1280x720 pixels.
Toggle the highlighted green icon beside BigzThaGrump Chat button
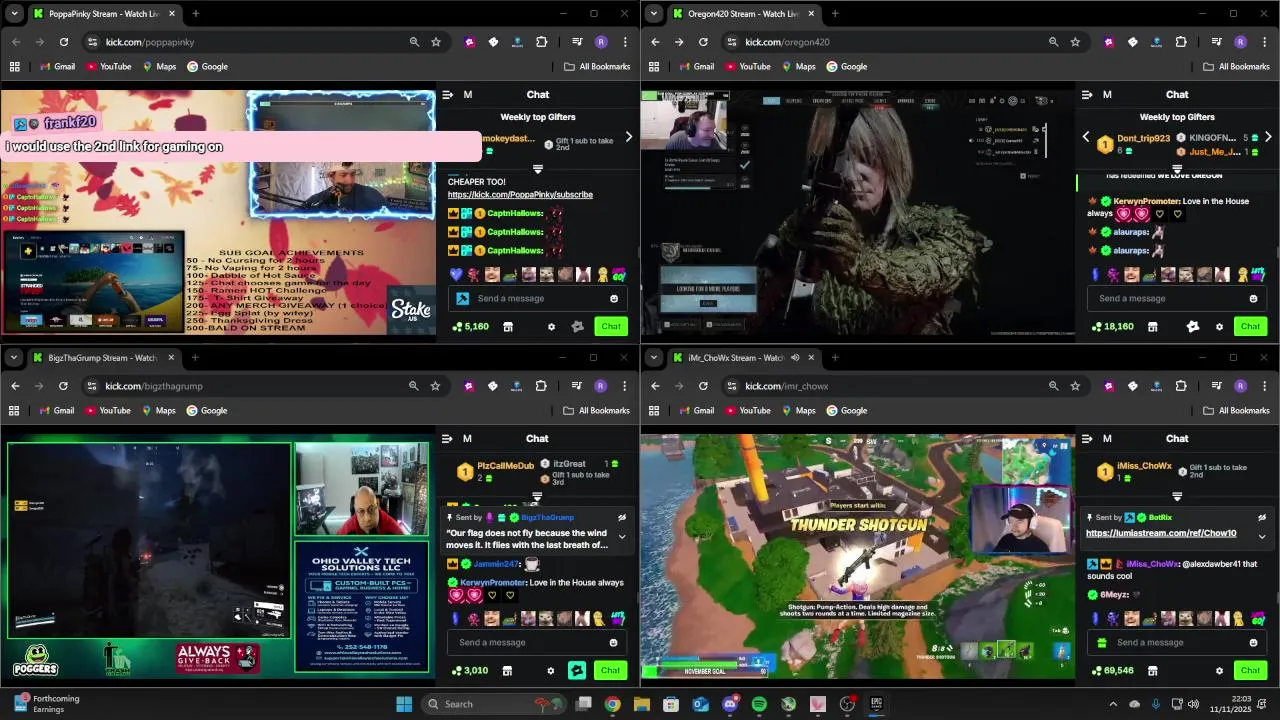coord(577,670)
